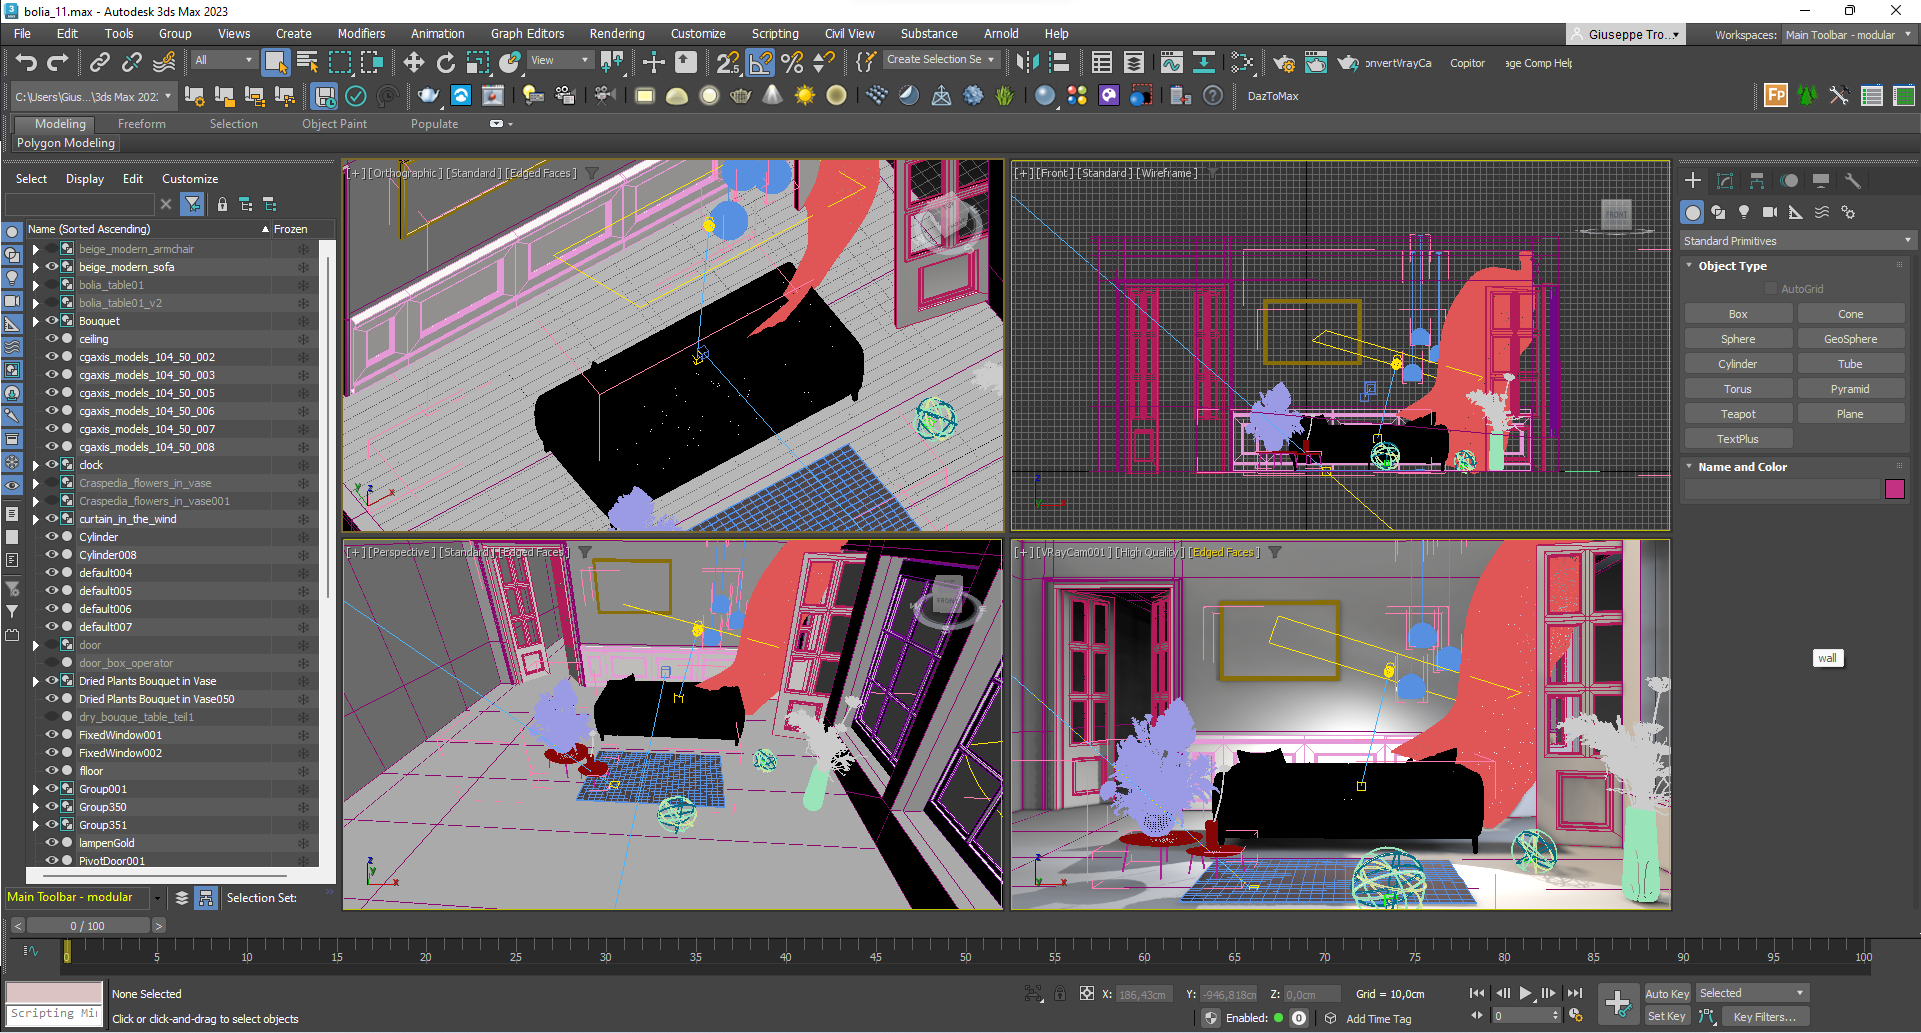This screenshot has width=1921, height=1033.
Task: Open the Standard Primitives dropdown
Action: tap(1797, 241)
